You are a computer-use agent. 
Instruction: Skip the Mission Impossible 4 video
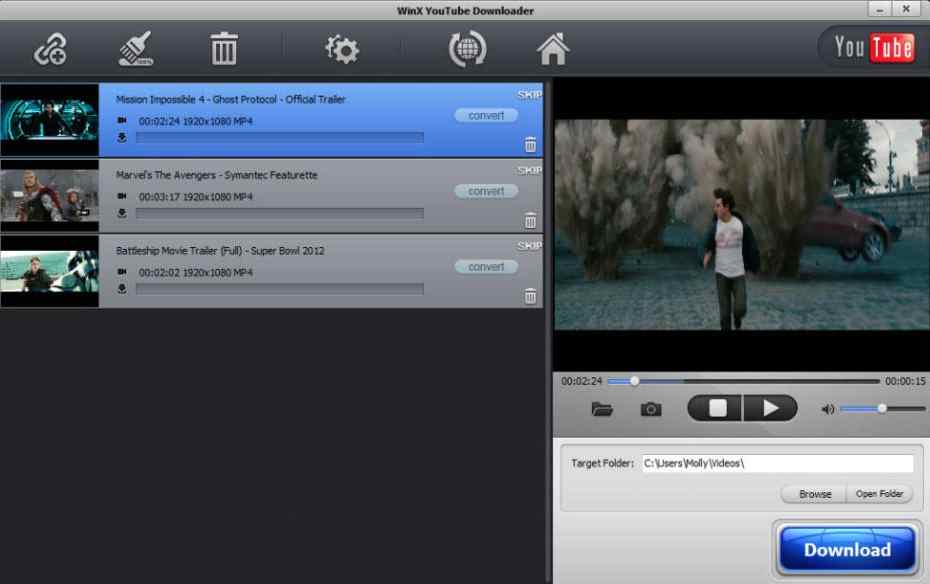coord(529,95)
